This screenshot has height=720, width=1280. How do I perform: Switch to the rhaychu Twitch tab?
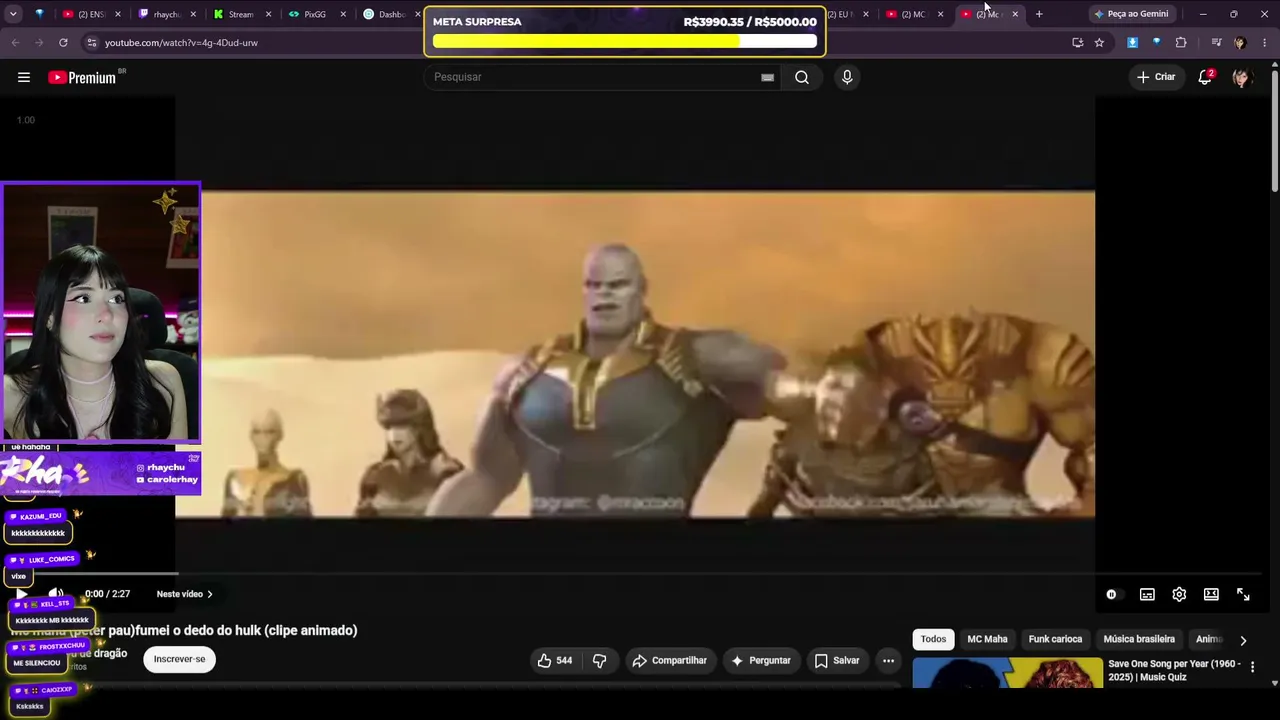coord(166,14)
